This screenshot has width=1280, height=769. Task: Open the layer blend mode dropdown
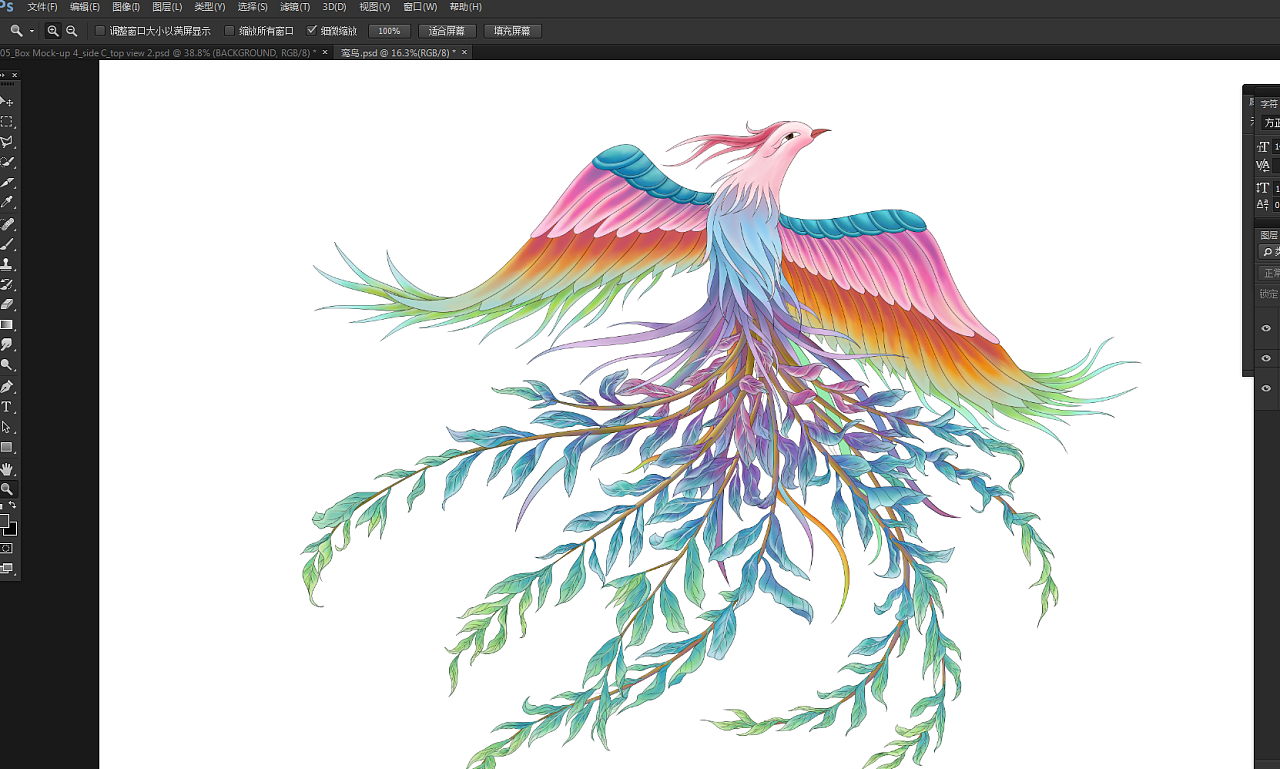[x=1268, y=272]
